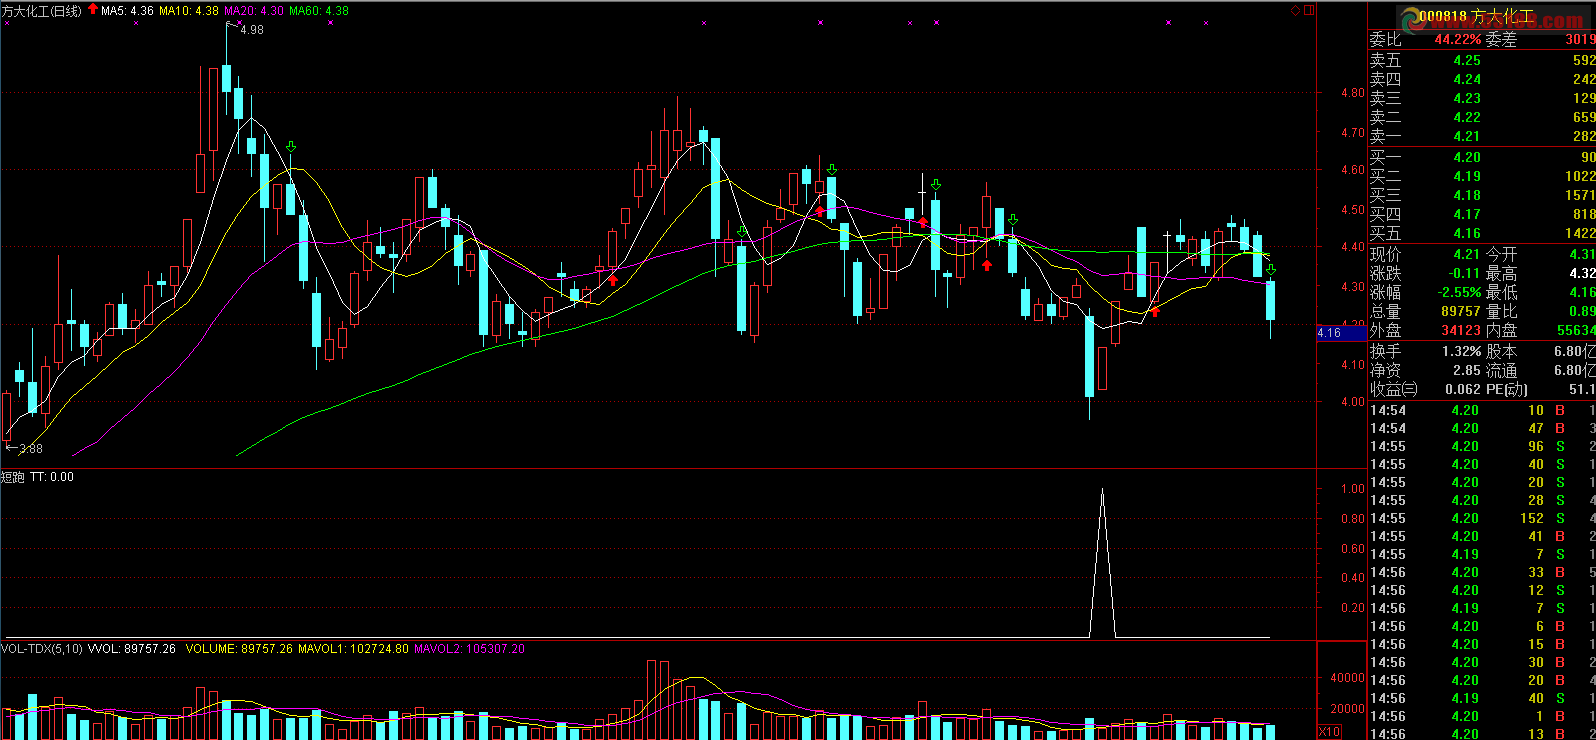The height and width of the screenshot is (740, 1596).
Task: Select the 卖四 4.24 order row
Action: [1482, 79]
